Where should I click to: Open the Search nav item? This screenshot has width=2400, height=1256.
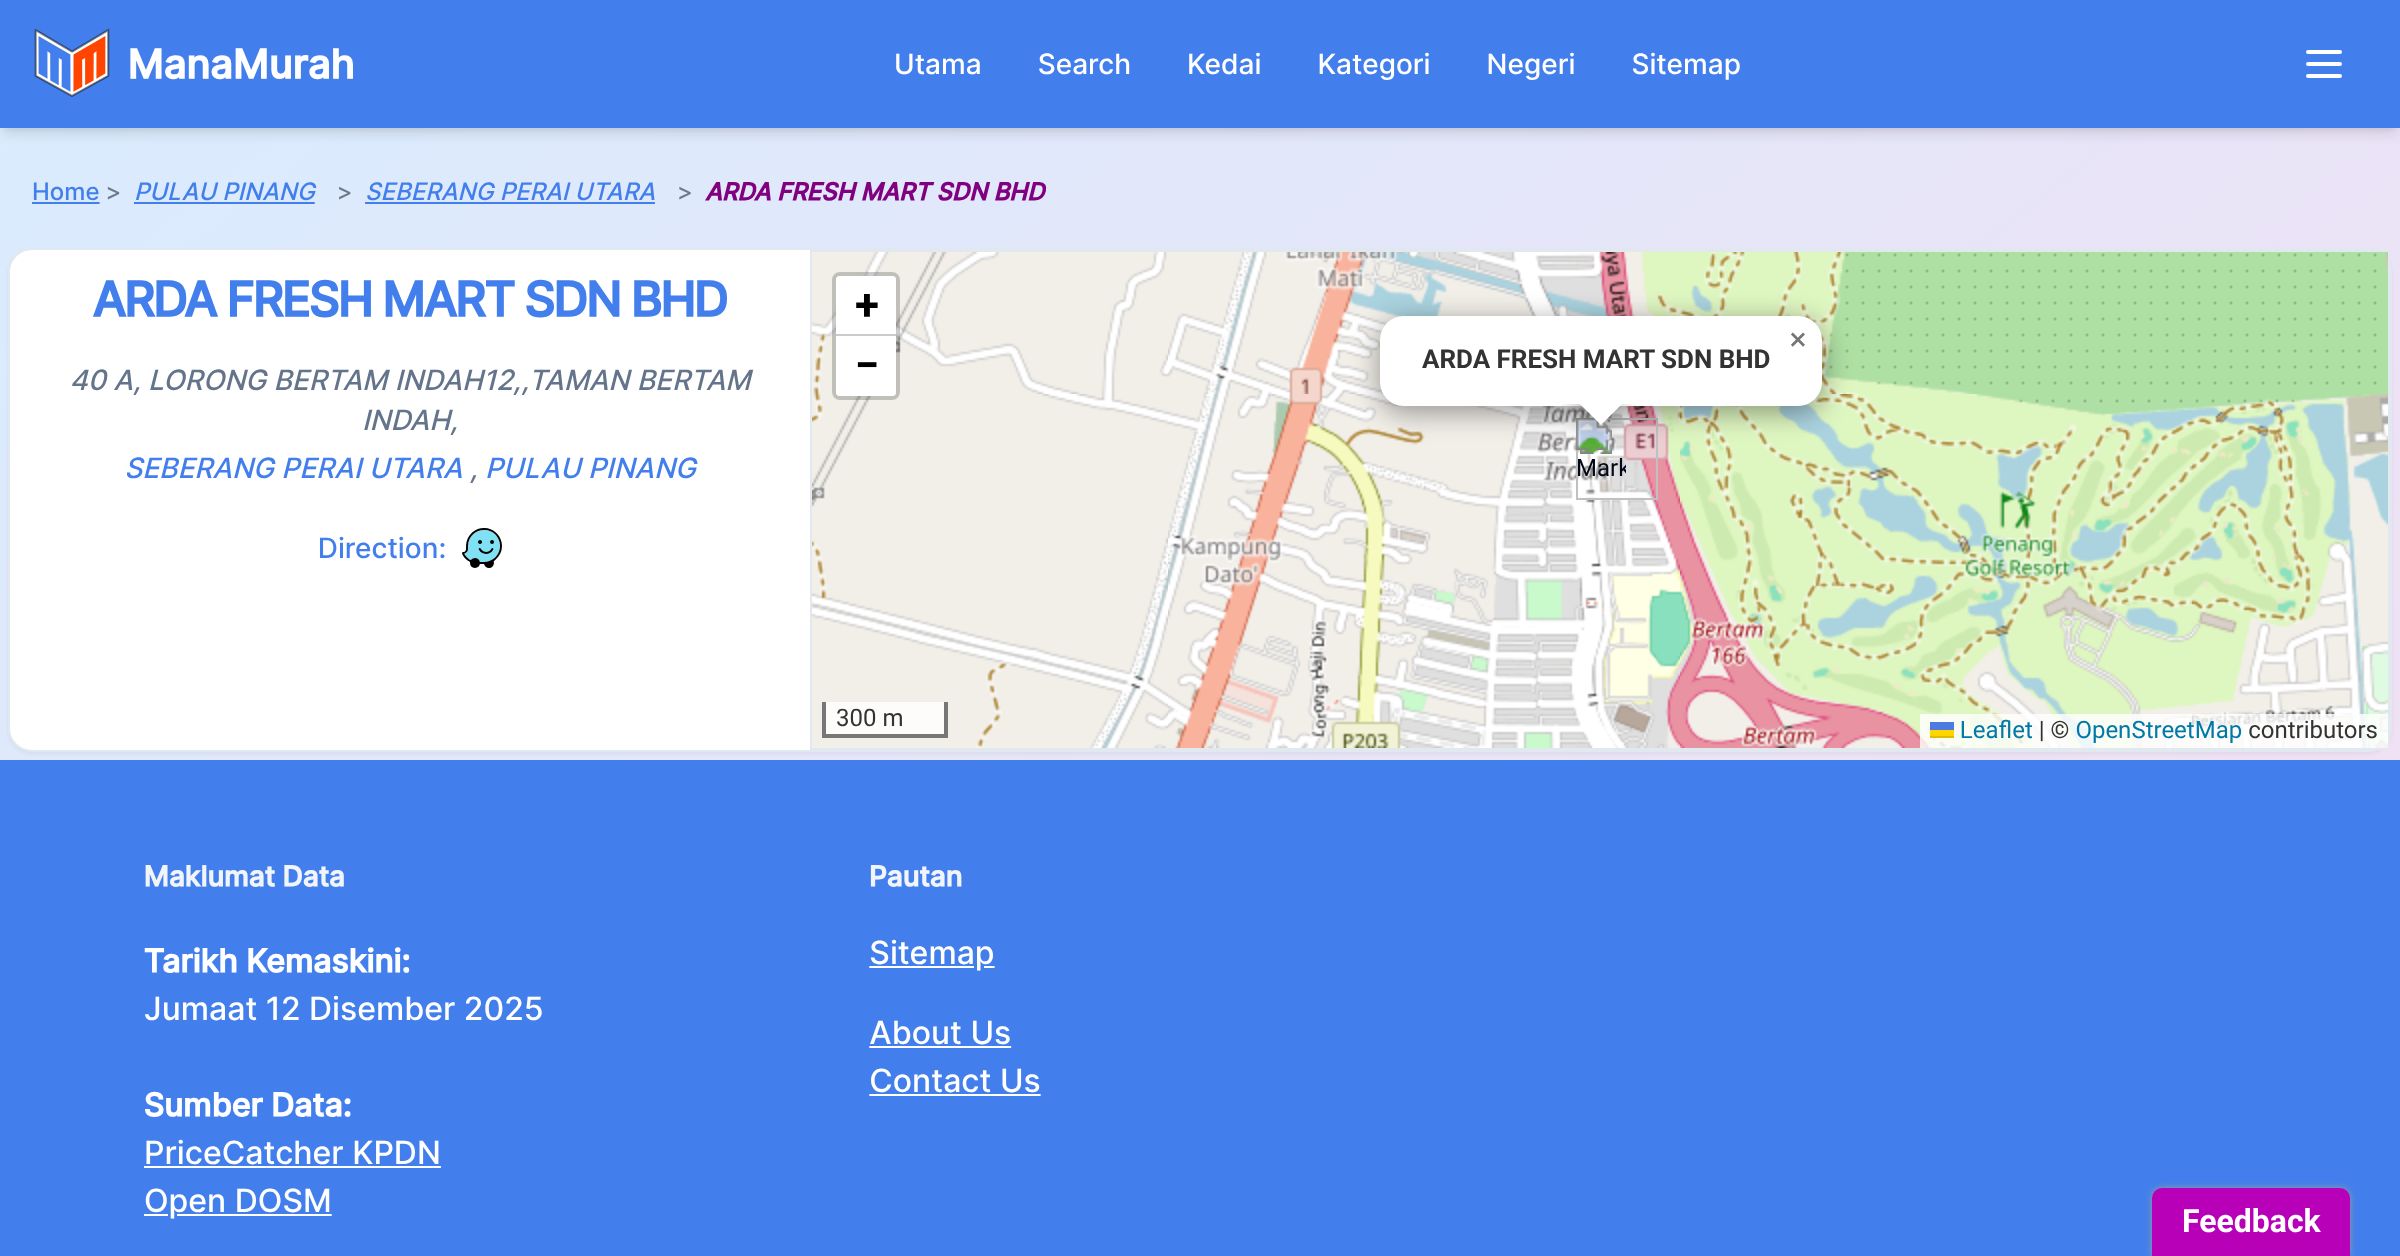point(1083,64)
